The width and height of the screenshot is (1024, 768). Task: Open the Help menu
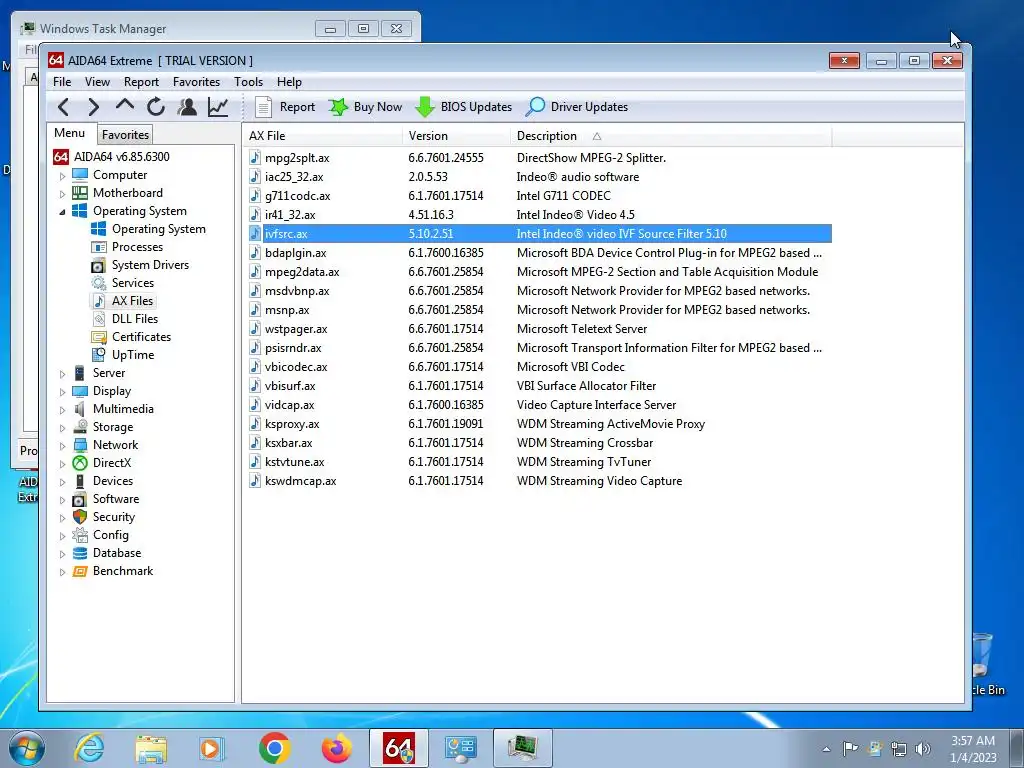coord(289,82)
